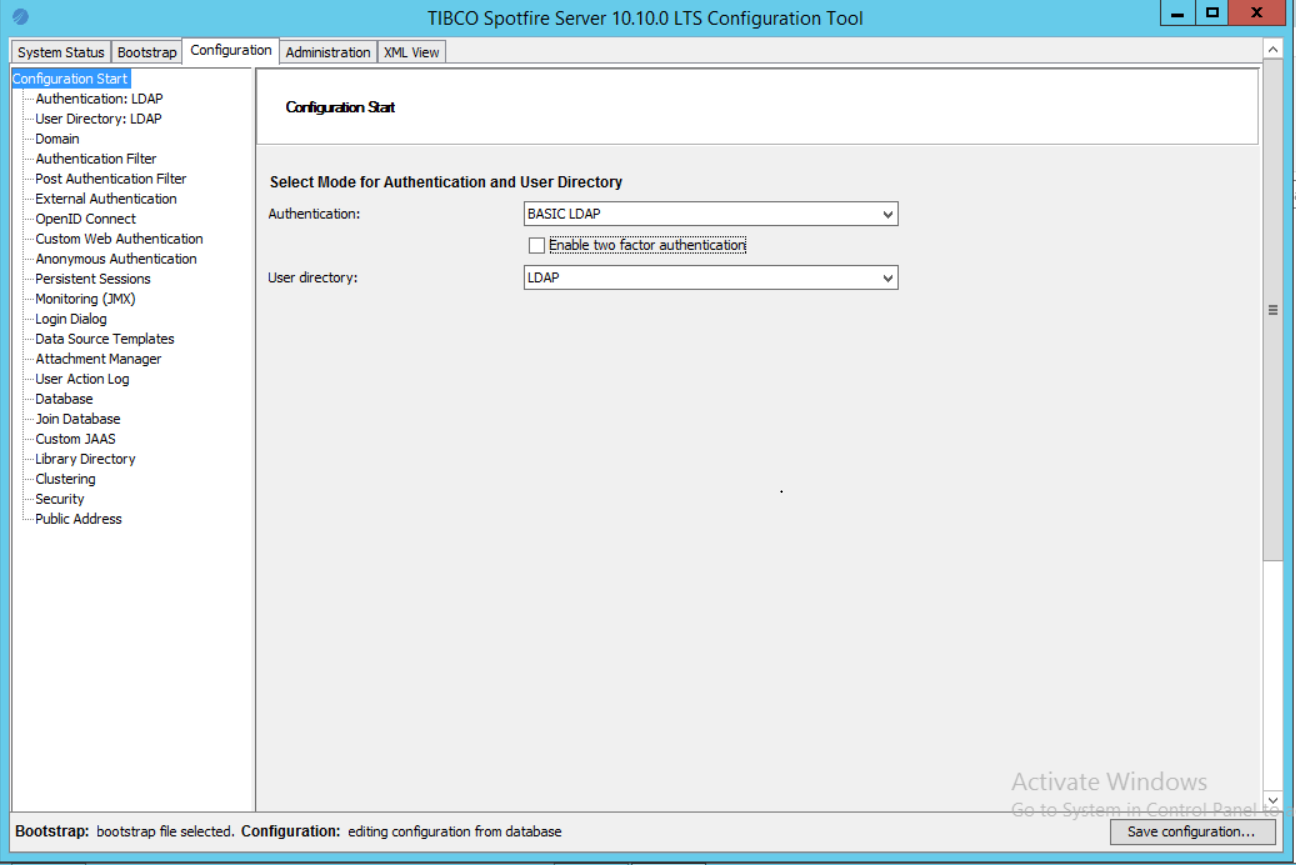1296x865 pixels.
Task: Select Persistent Sessions in the tree
Action: pyautogui.click(x=93, y=279)
